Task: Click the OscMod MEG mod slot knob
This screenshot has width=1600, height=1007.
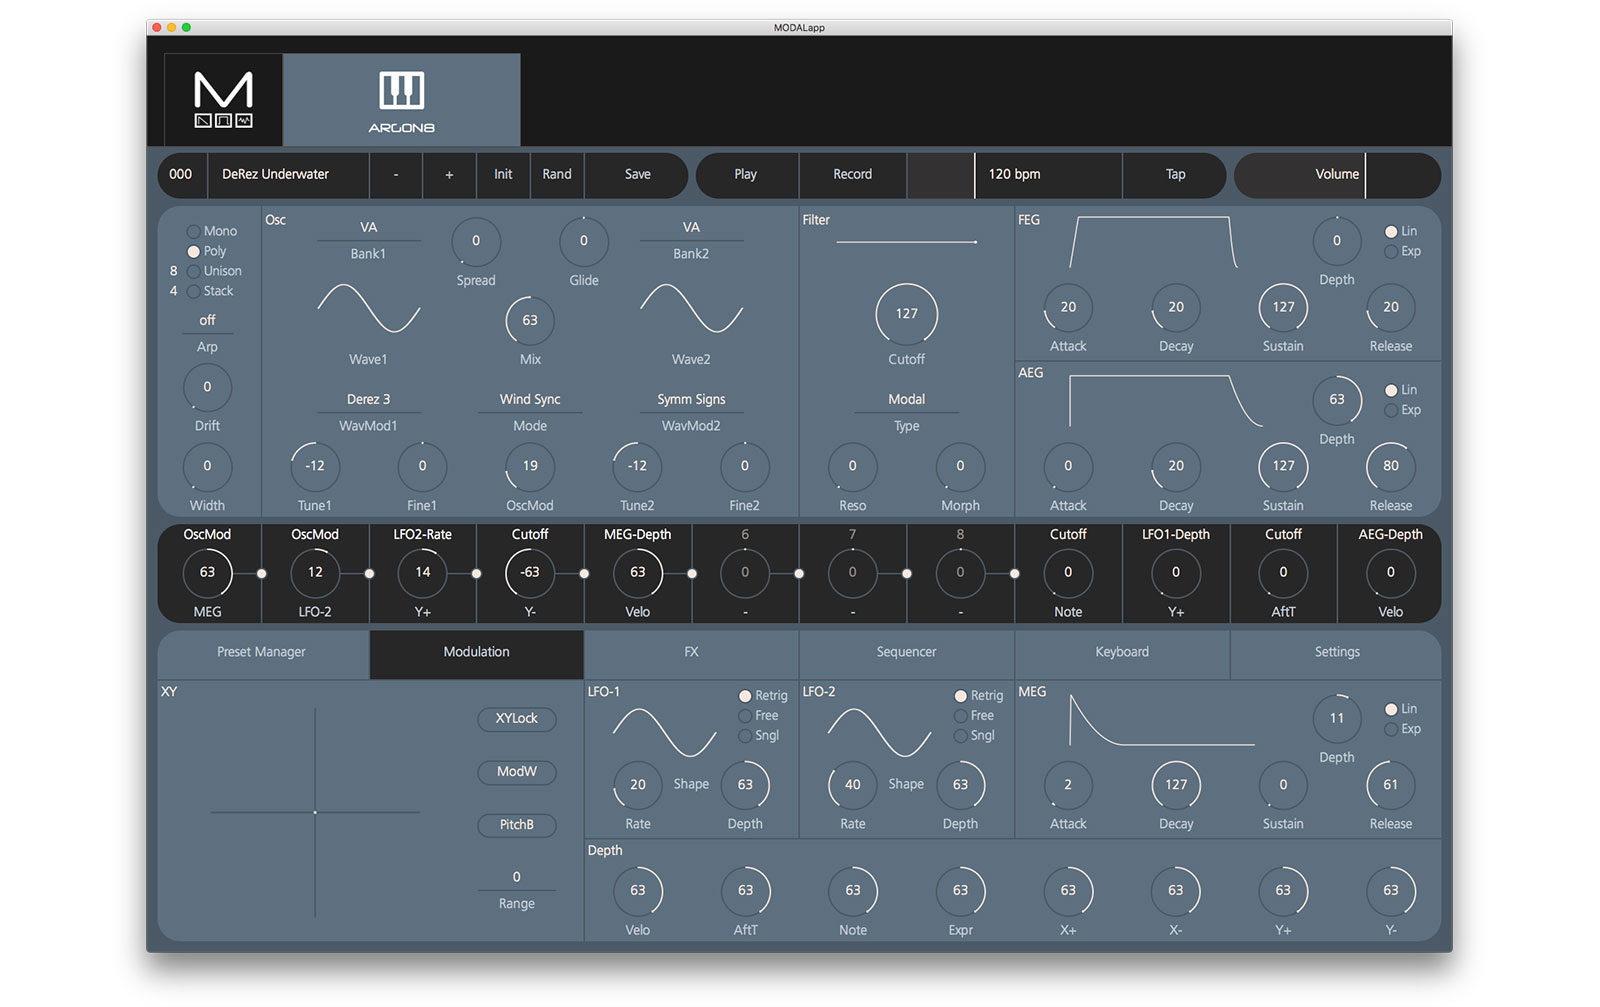Action: [x=207, y=572]
